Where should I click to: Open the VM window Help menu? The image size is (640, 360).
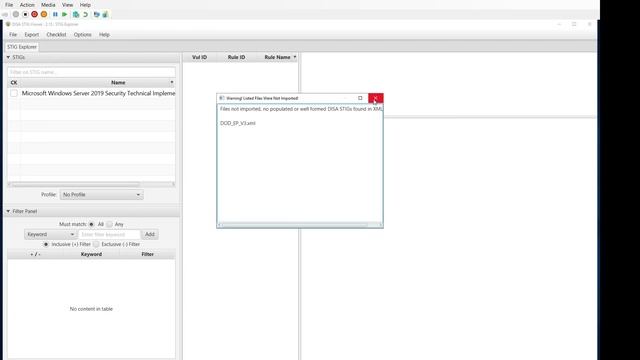click(x=85, y=5)
